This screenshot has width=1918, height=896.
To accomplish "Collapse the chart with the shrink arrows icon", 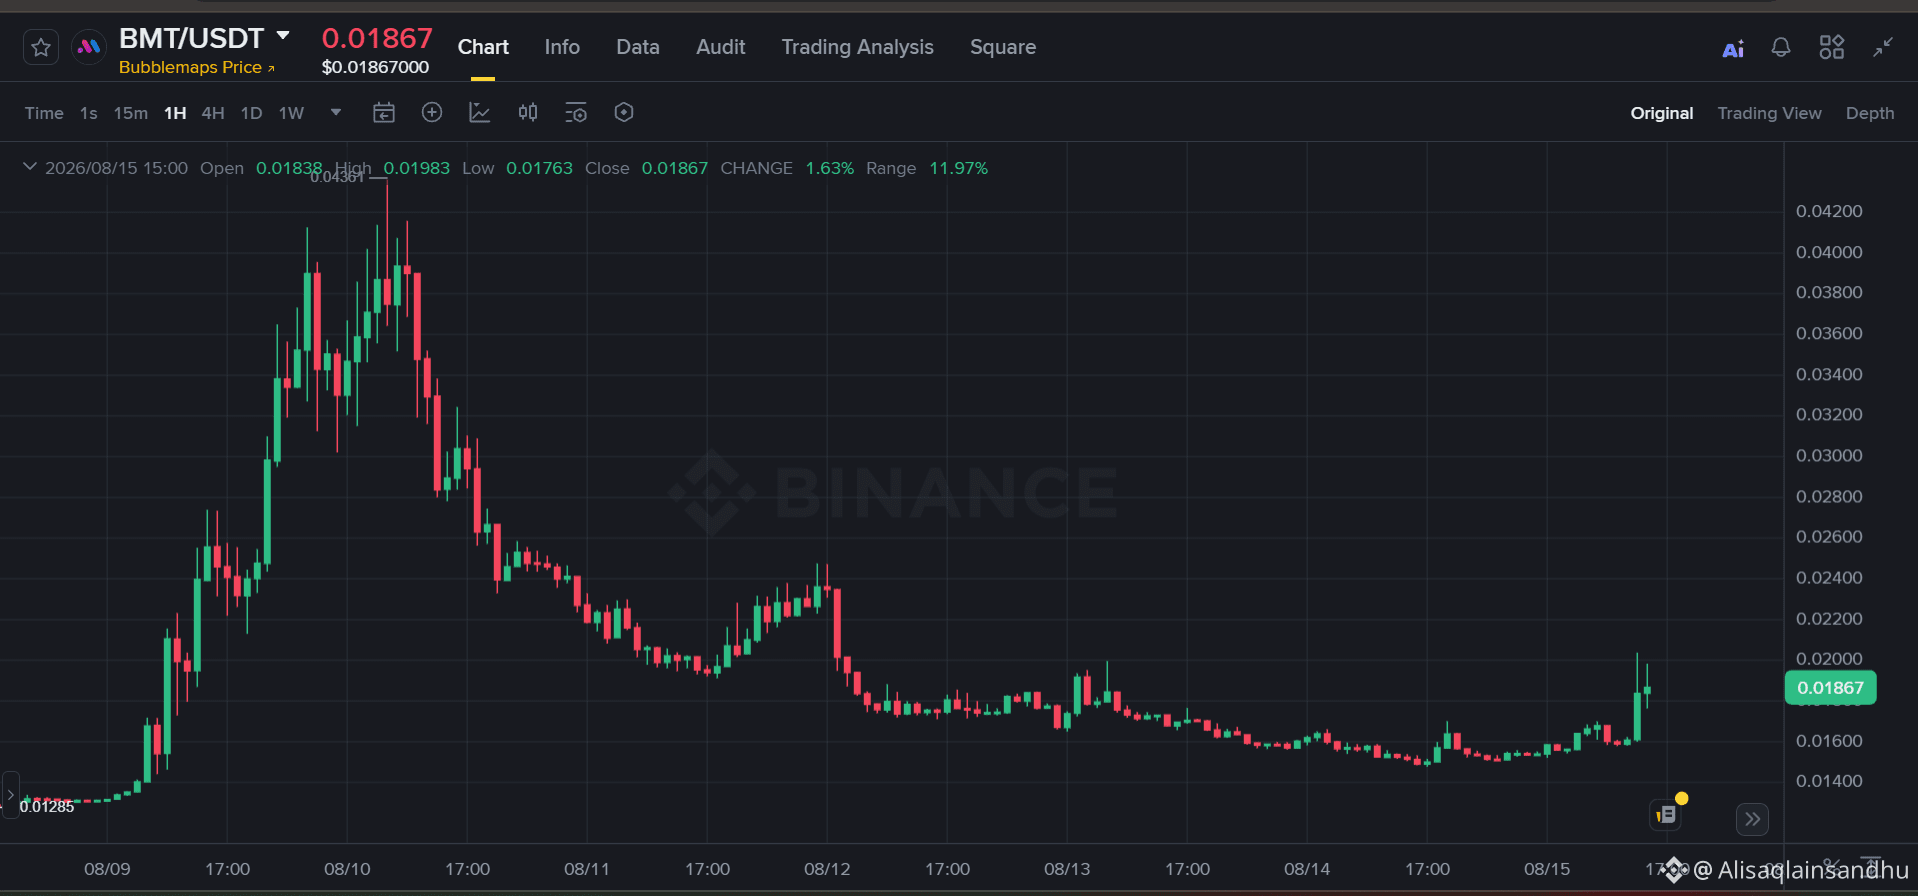I will pos(1883,47).
